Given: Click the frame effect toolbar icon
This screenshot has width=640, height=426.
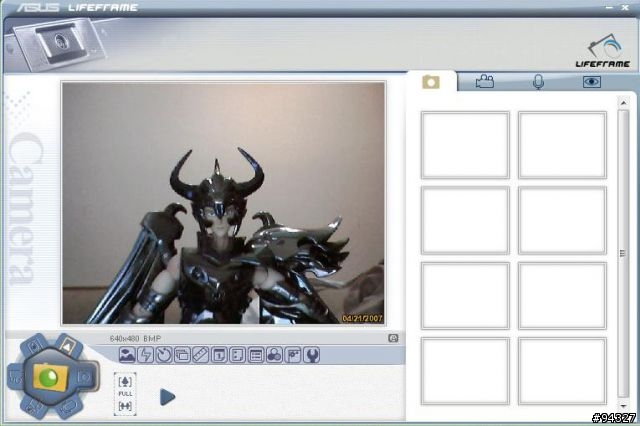Looking at the screenshot, I should tap(238, 355).
